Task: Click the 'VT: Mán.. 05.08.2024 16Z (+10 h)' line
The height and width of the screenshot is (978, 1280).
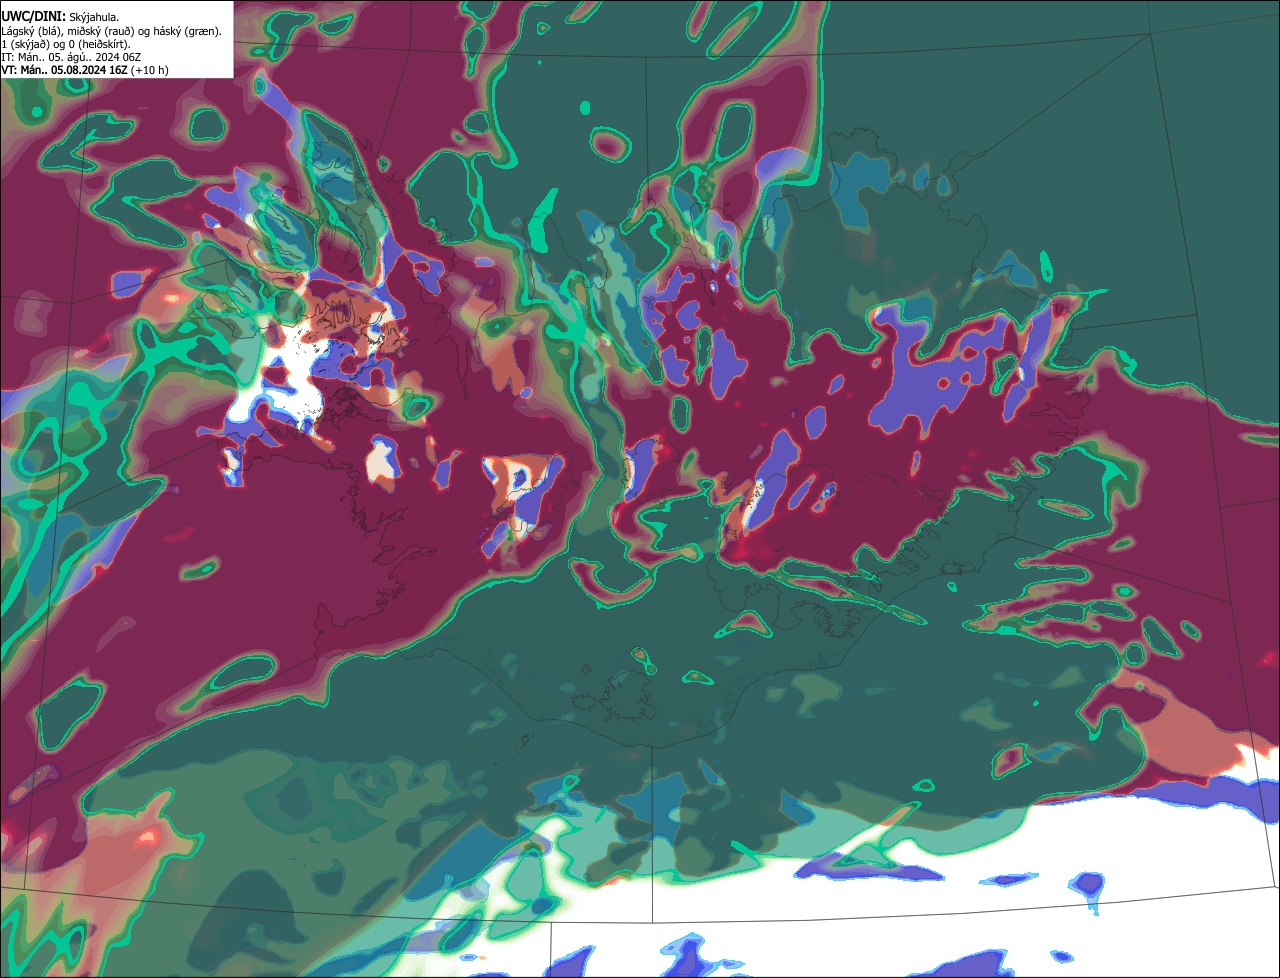Action: [84, 70]
